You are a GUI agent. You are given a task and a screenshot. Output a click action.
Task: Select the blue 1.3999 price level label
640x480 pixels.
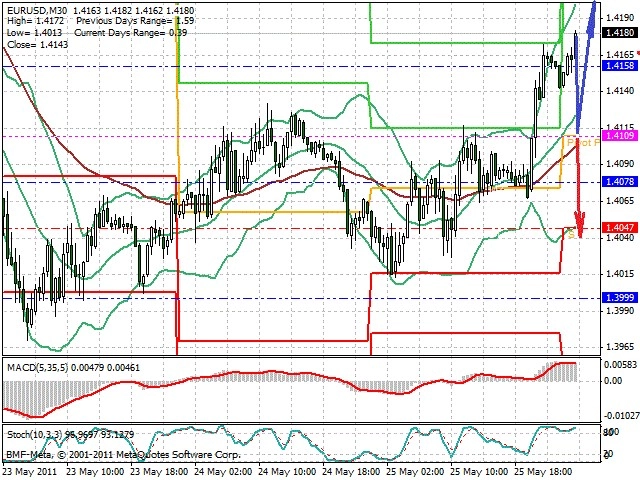620,298
